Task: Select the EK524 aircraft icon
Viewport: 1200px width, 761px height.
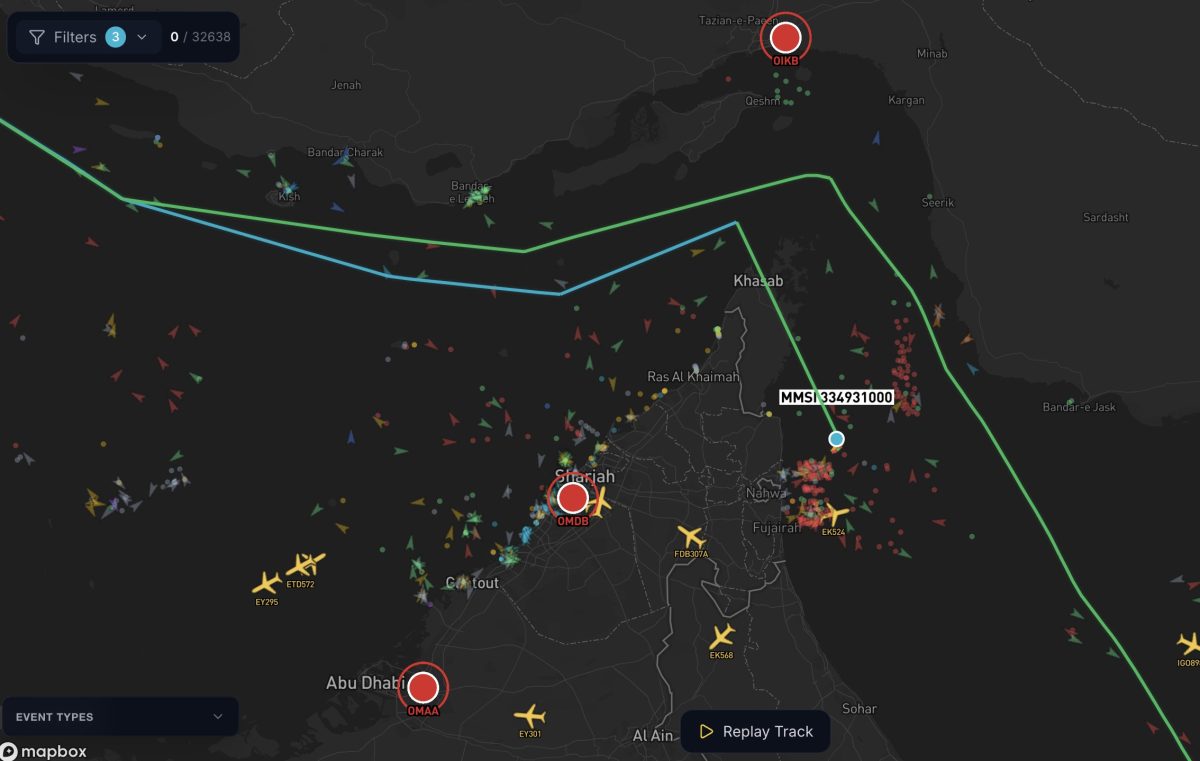Action: click(833, 516)
